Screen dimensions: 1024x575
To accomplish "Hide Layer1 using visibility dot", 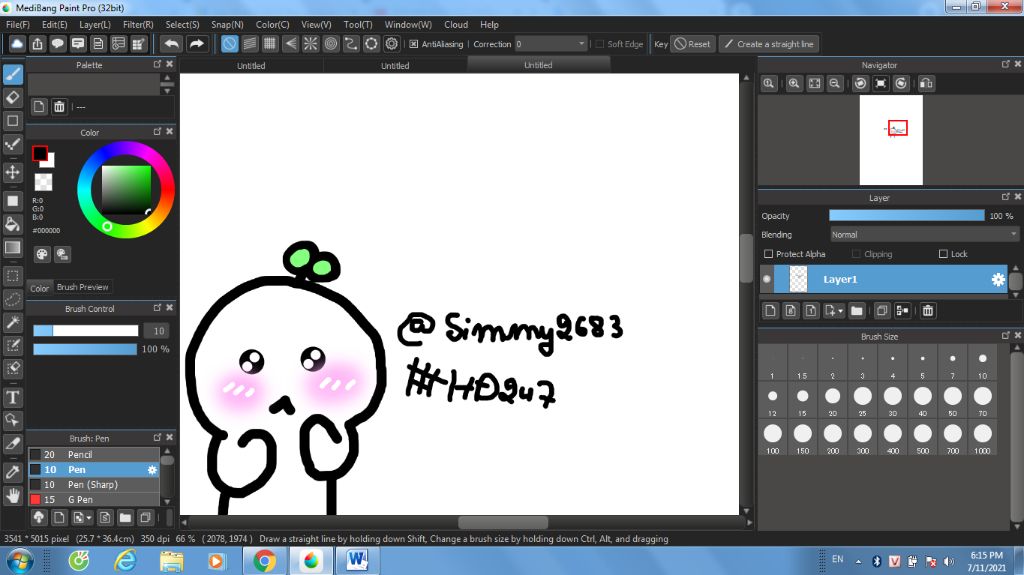I will 767,279.
